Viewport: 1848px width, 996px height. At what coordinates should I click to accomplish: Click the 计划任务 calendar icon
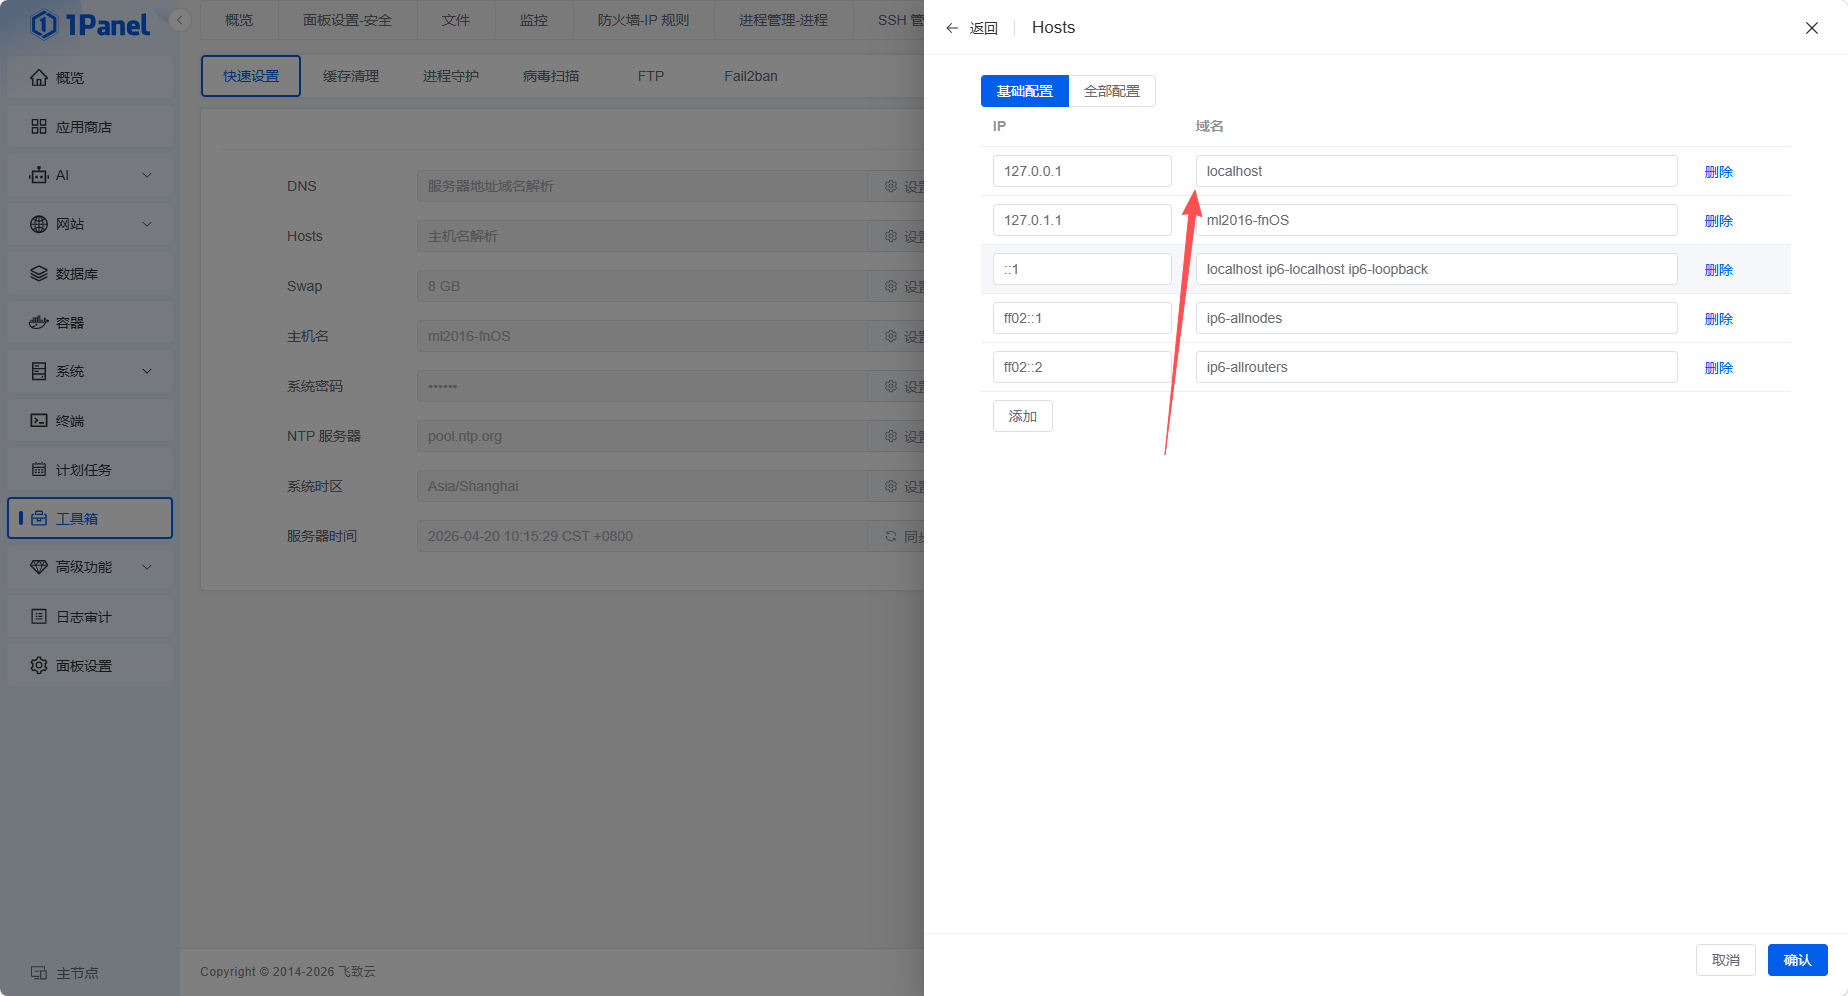(x=39, y=469)
